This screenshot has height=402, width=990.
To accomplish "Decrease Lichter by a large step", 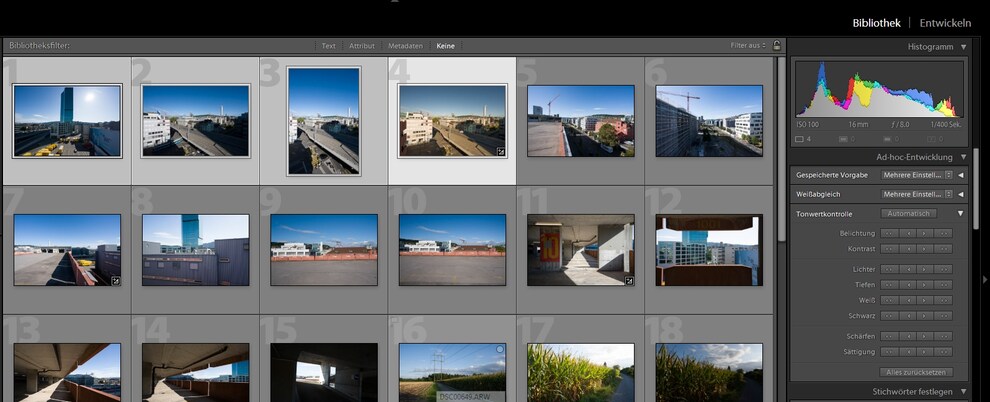I will click(890, 269).
